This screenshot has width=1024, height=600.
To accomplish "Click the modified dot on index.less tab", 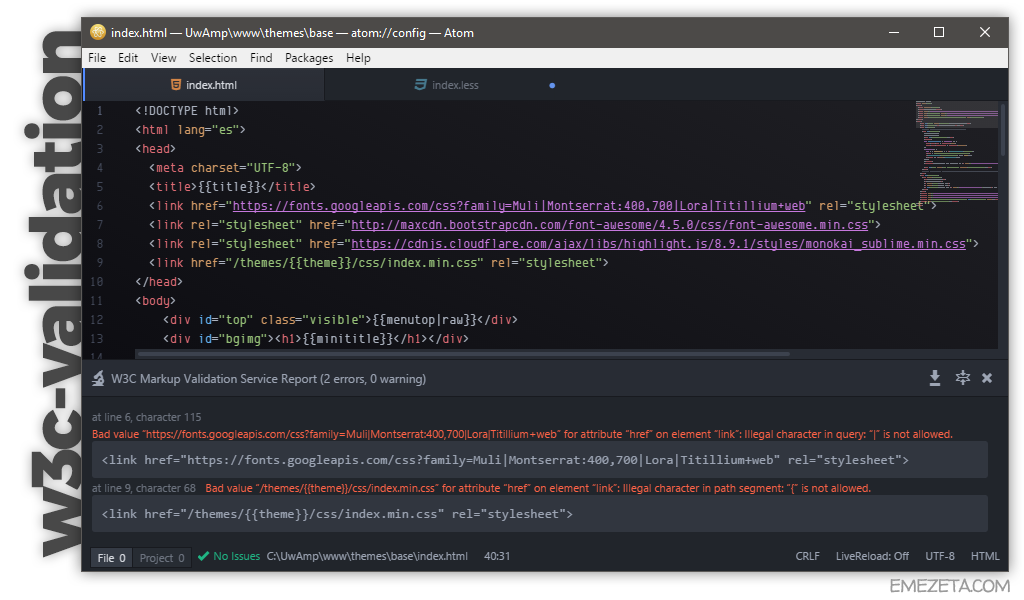I will 552,86.
